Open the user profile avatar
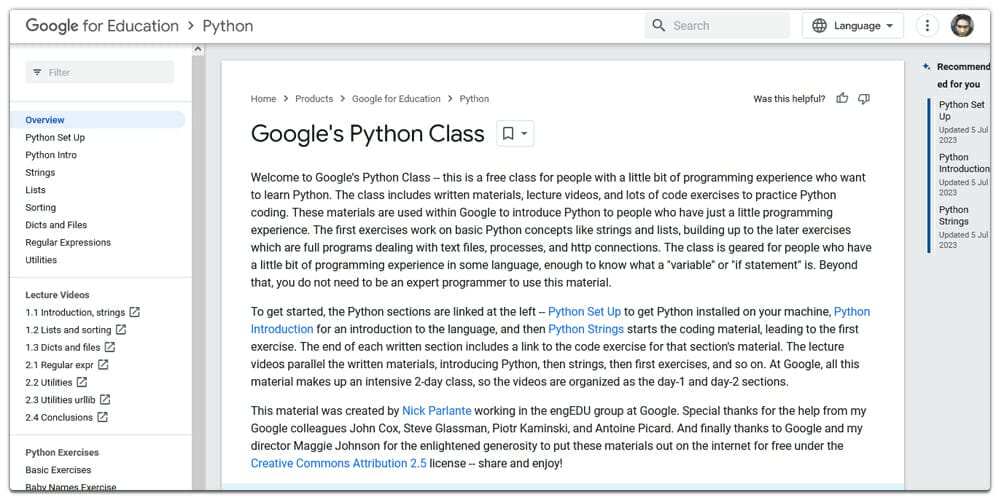The width and height of the screenshot is (1000, 500). (x=962, y=26)
